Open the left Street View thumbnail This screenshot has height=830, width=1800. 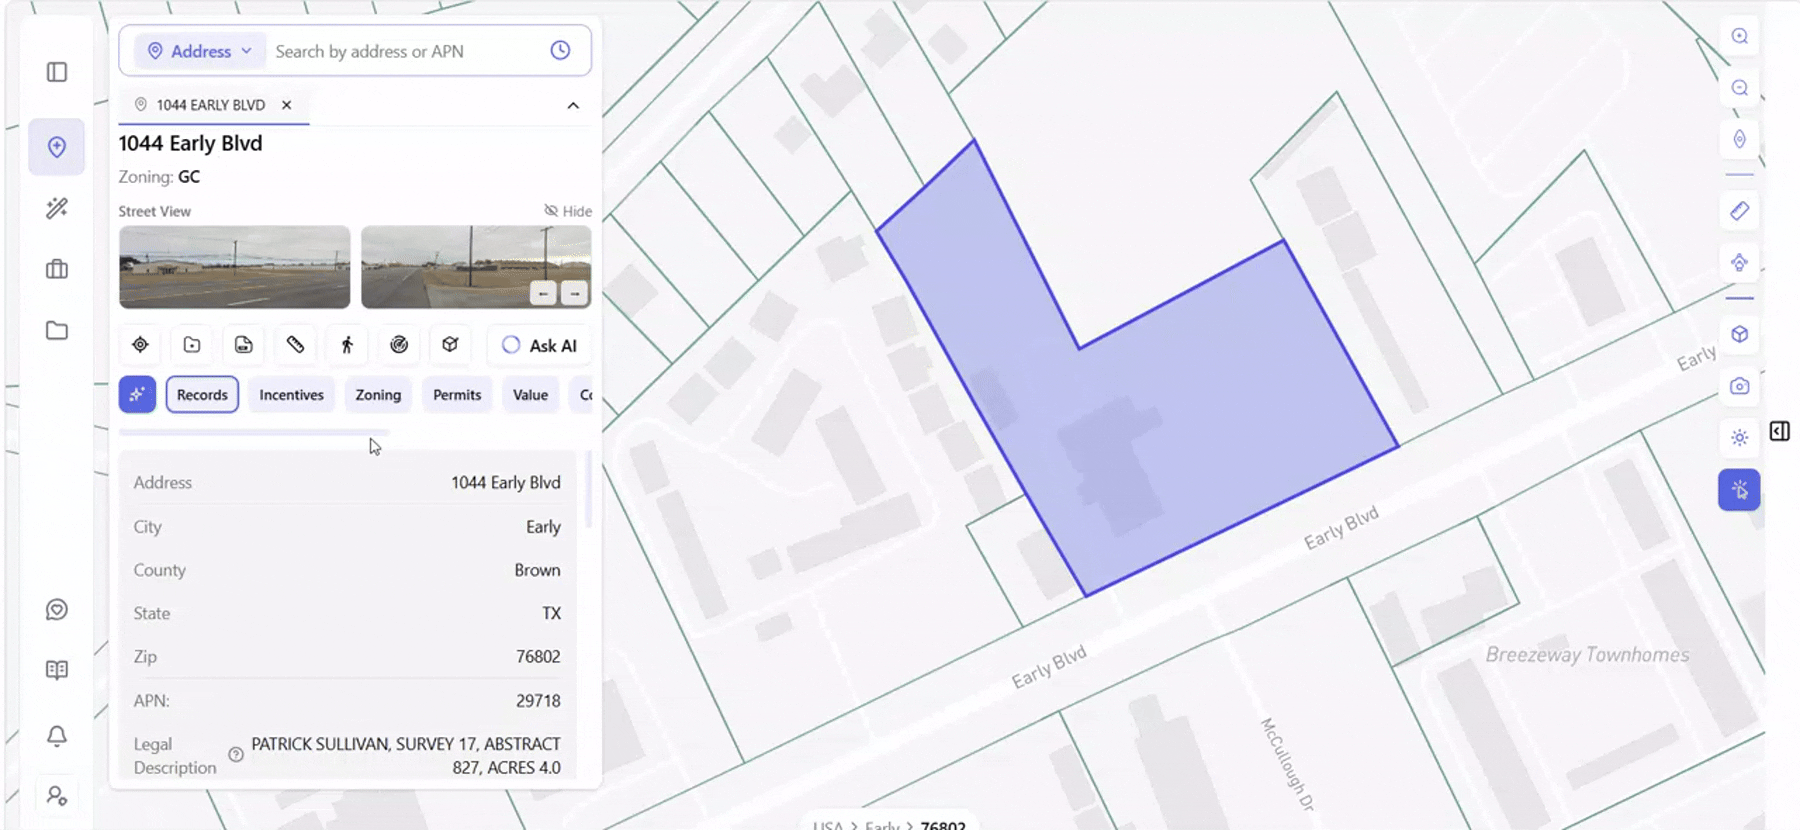point(235,267)
